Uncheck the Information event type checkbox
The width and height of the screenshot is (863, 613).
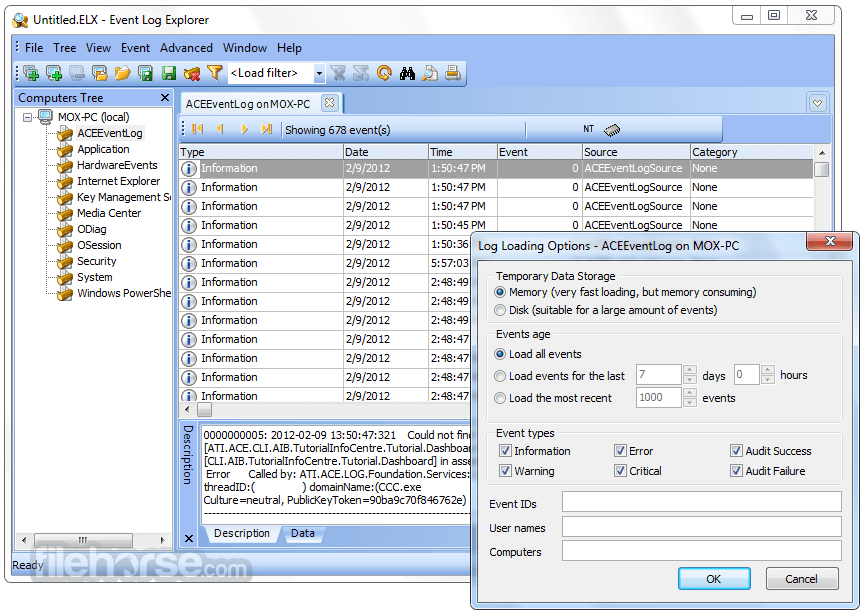[505, 451]
